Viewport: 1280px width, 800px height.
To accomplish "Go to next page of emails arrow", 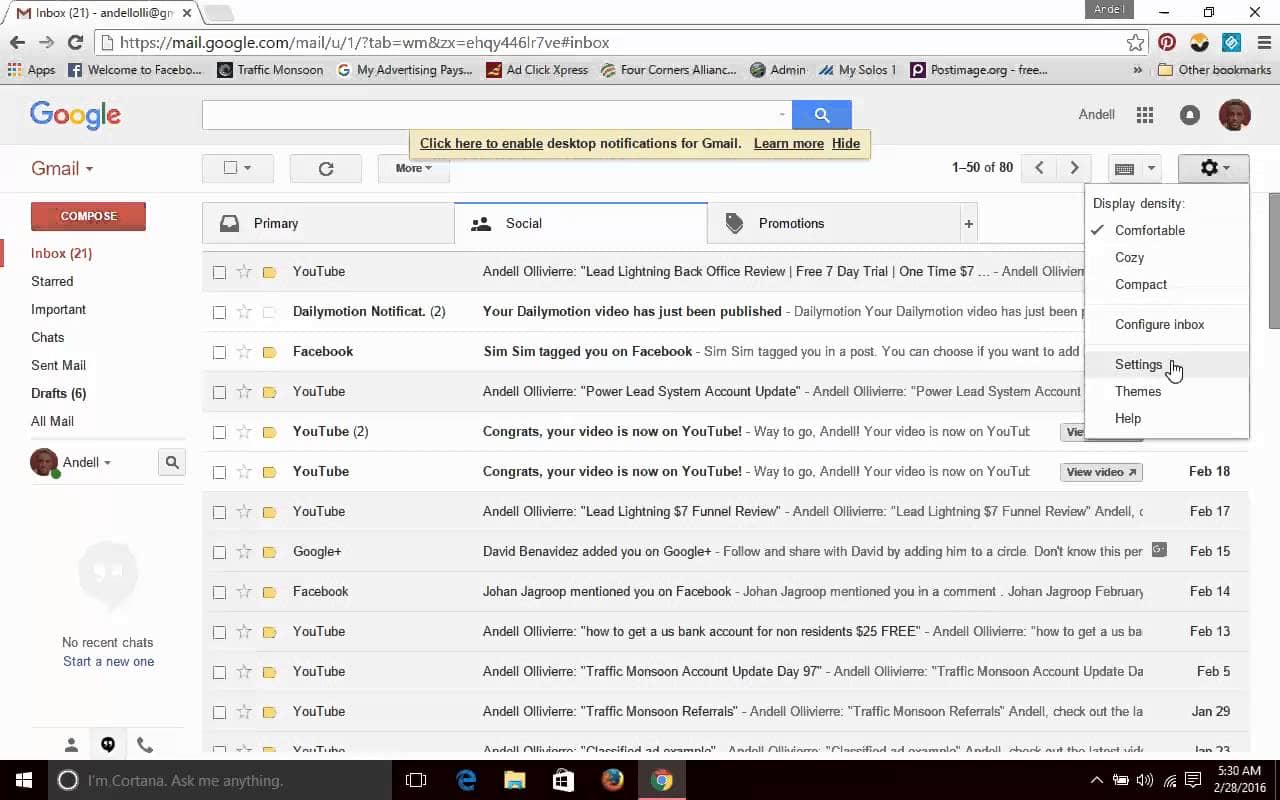I will point(1074,168).
